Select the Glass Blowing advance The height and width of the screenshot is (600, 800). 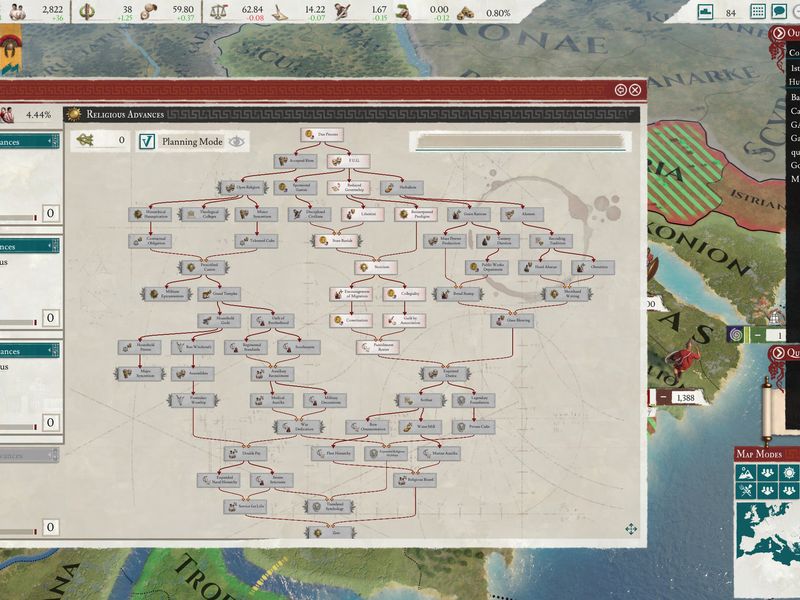(x=513, y=320)
